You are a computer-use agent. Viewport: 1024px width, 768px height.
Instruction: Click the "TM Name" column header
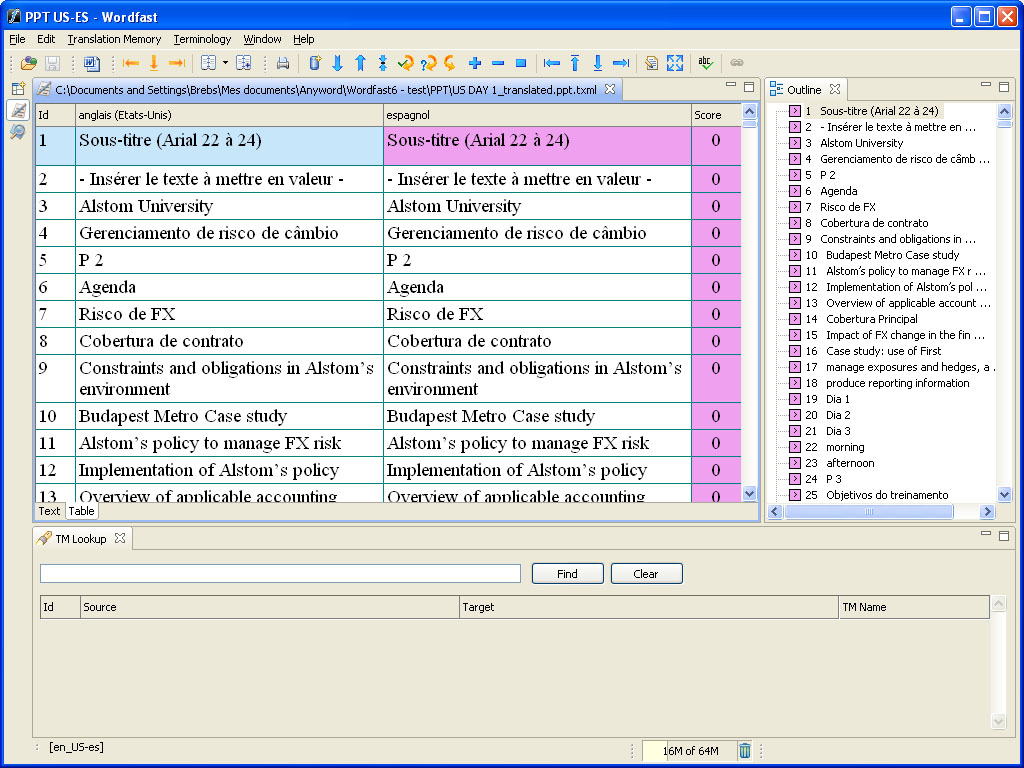914,607
